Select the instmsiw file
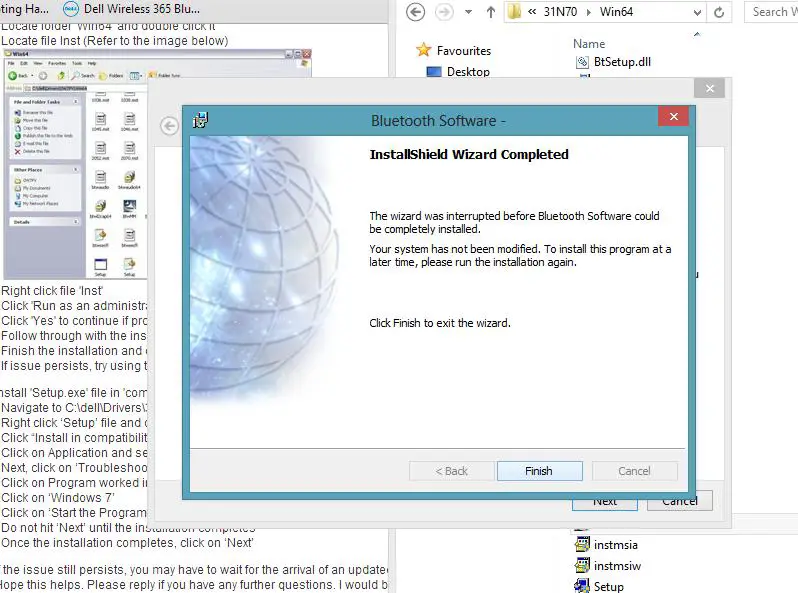 point(617,566)
